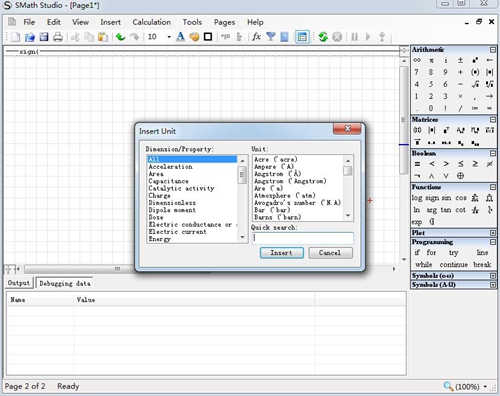The height and width of the screenshot is (396, 500).
Task: Click Dimension/Property list scrollbar thumb
Action: pos(242,175)
